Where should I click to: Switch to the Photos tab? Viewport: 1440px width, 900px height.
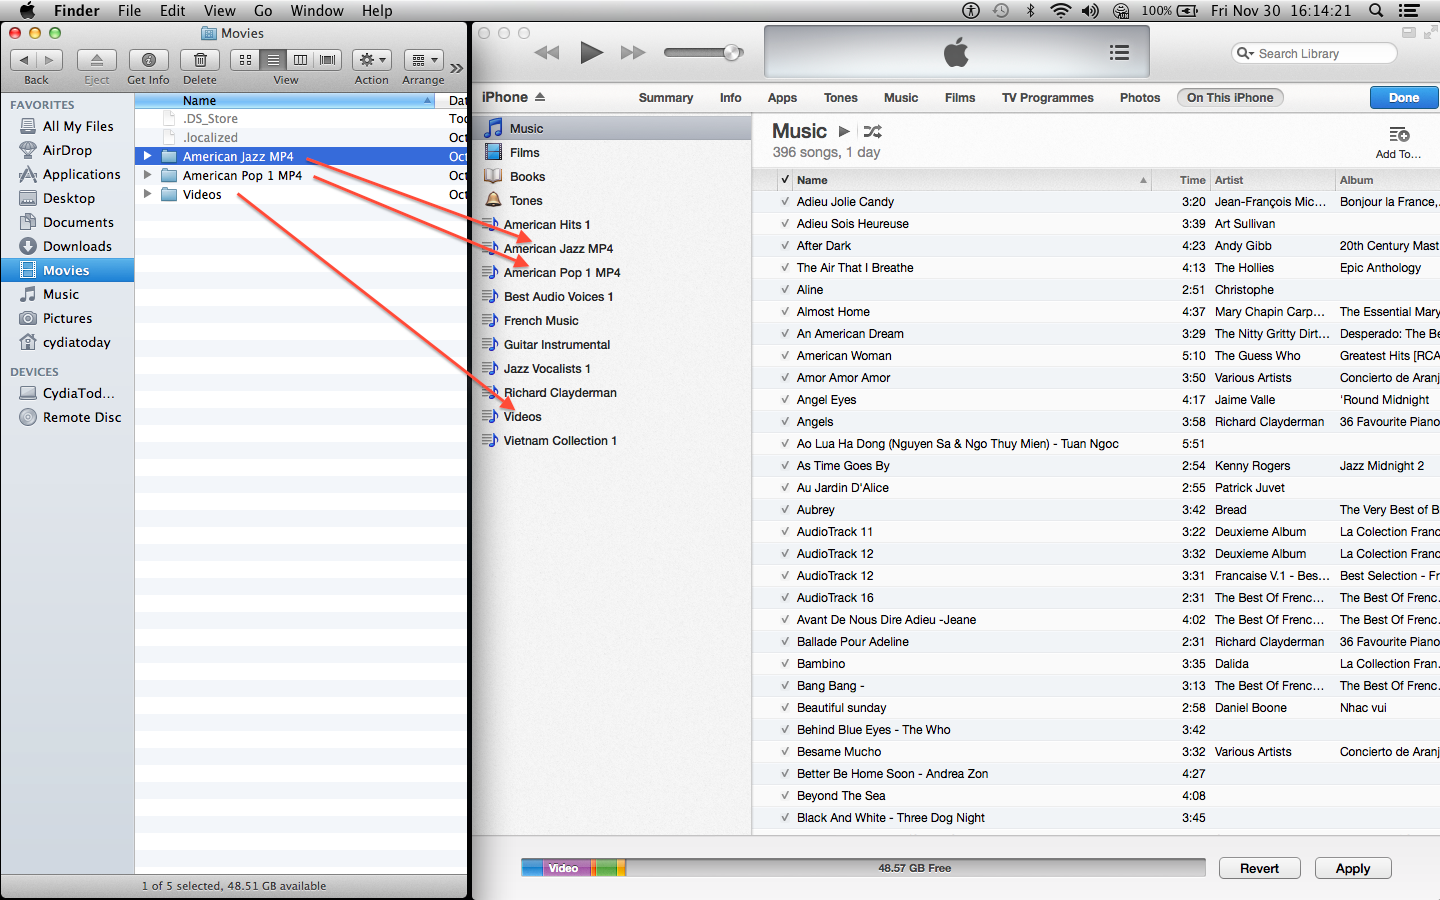pos(1140,98)
